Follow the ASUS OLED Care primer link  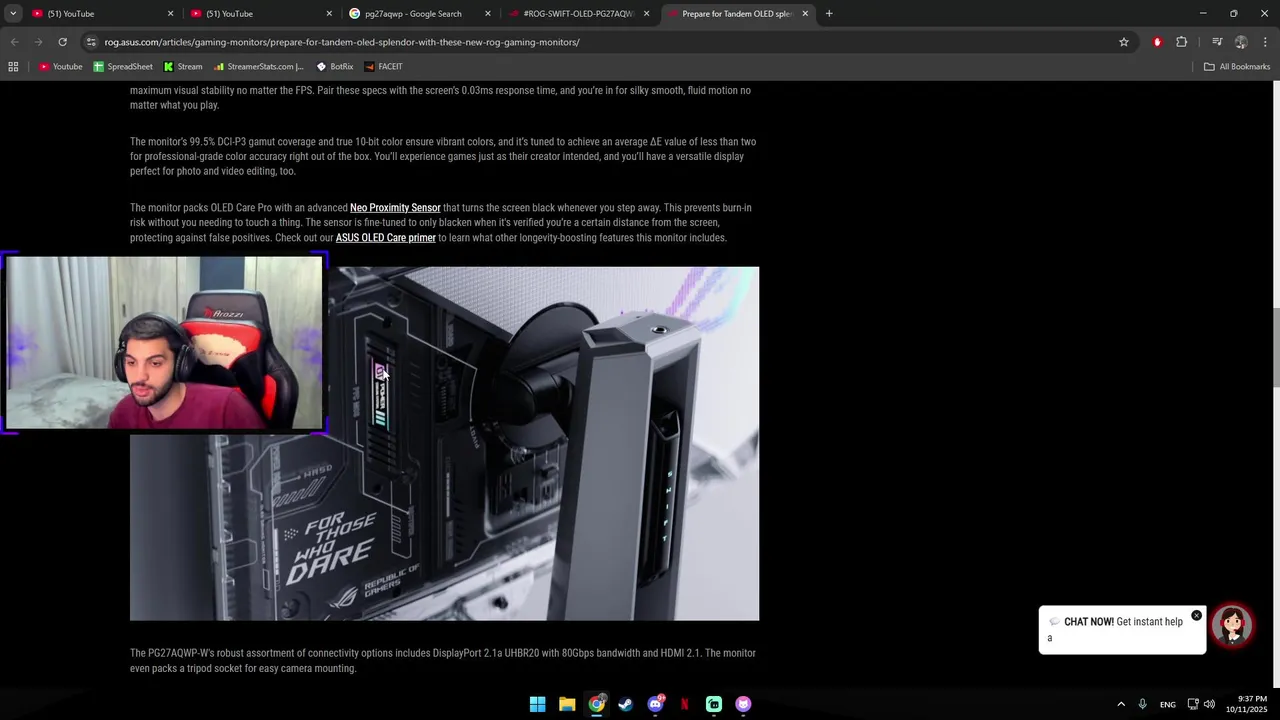tap(386, 238)
